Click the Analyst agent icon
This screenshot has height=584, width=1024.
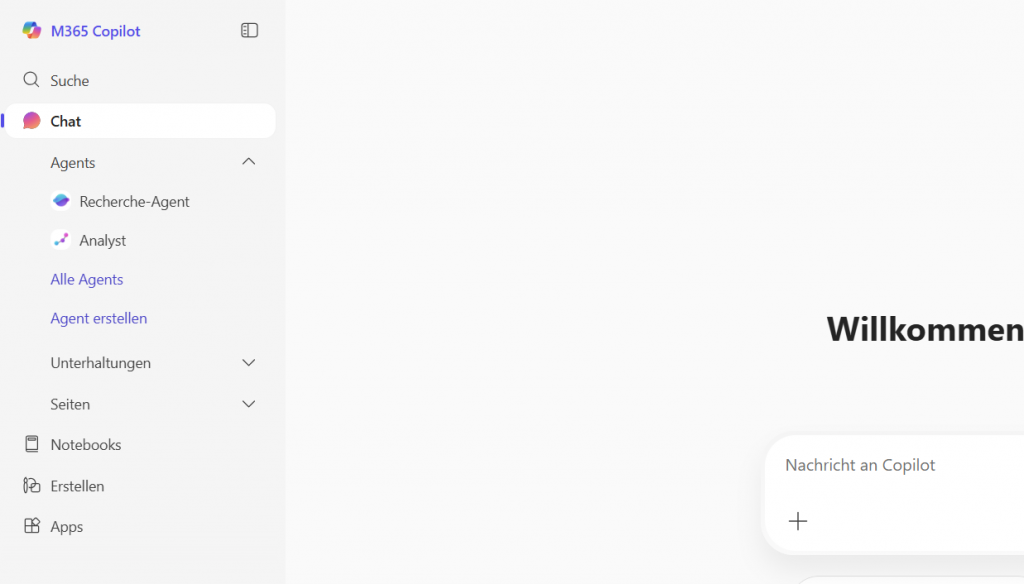[61, 240]
